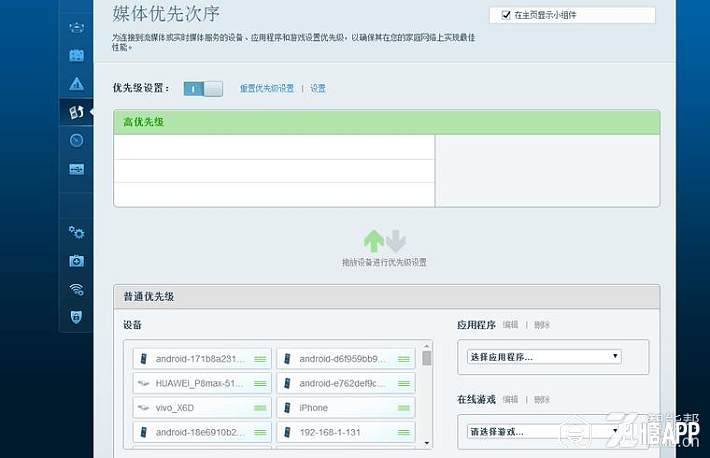Image resolution: width=710 pixels, height=458 pixels.
Task: Open the External Storage sidebar icon
Action: click(76, 169)
